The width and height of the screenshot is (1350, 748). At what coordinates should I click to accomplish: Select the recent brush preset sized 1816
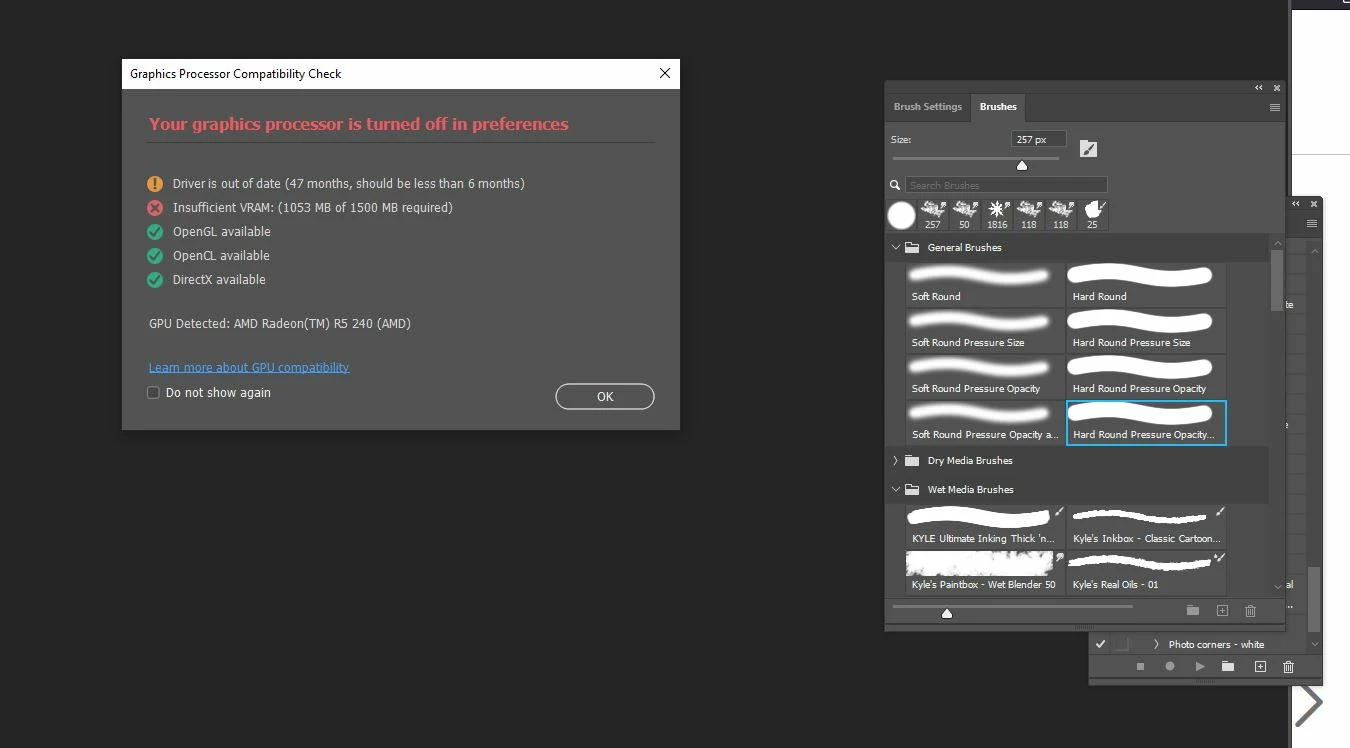point(997,215)
